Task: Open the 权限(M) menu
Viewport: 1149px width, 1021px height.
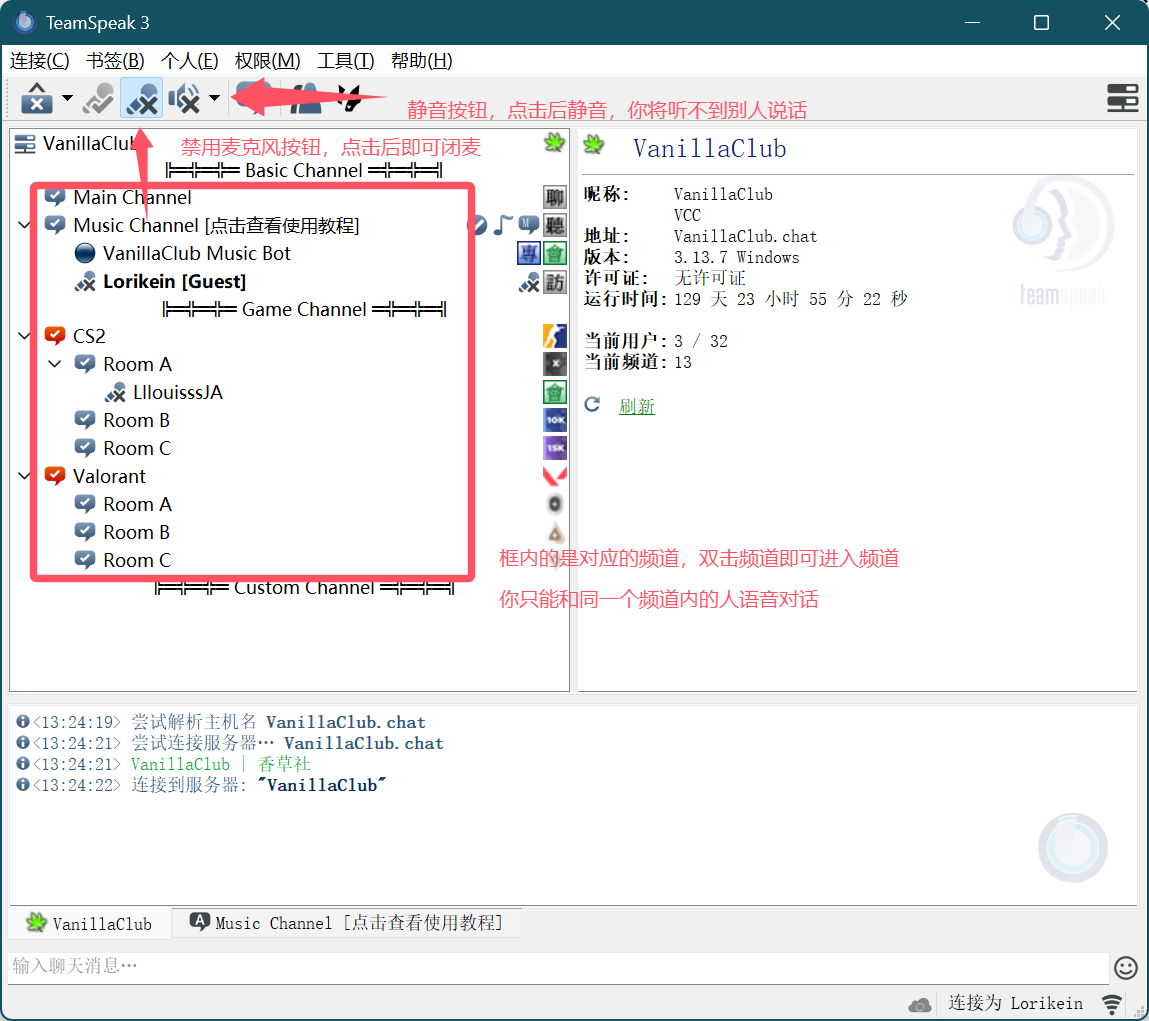Action: (x=267, y=61)
